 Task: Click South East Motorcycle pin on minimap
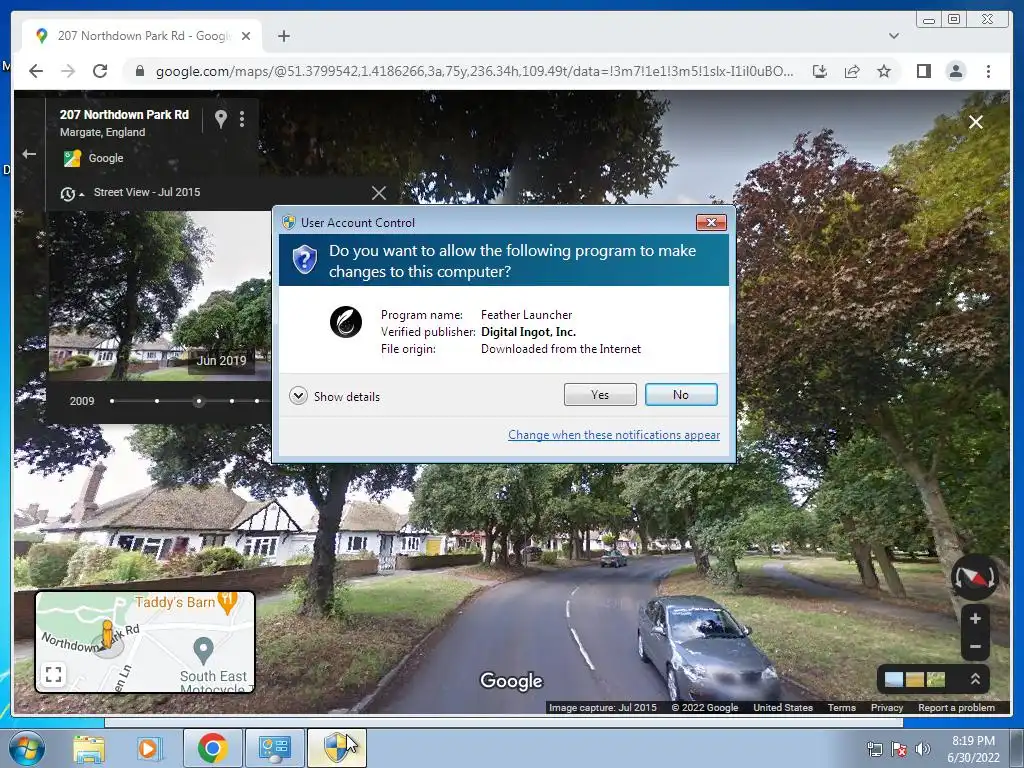coord(204,650)
